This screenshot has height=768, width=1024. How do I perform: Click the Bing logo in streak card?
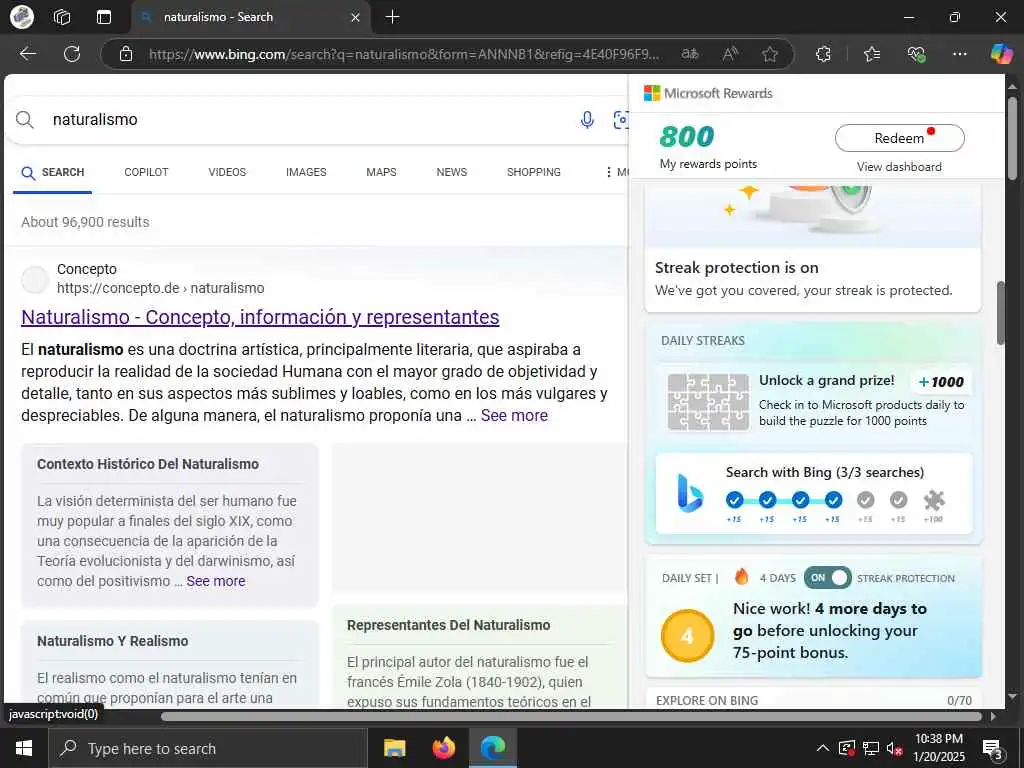[690, 493]
